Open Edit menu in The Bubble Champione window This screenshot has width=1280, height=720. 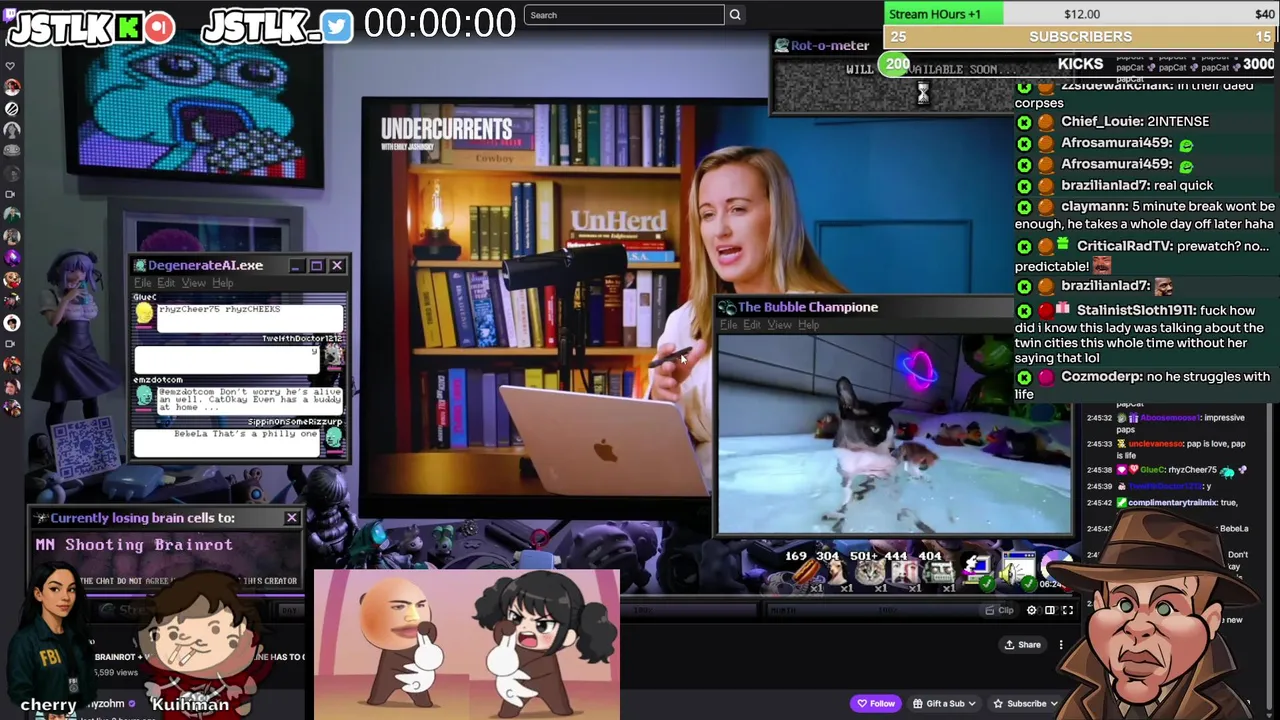[x=752, y=325]
